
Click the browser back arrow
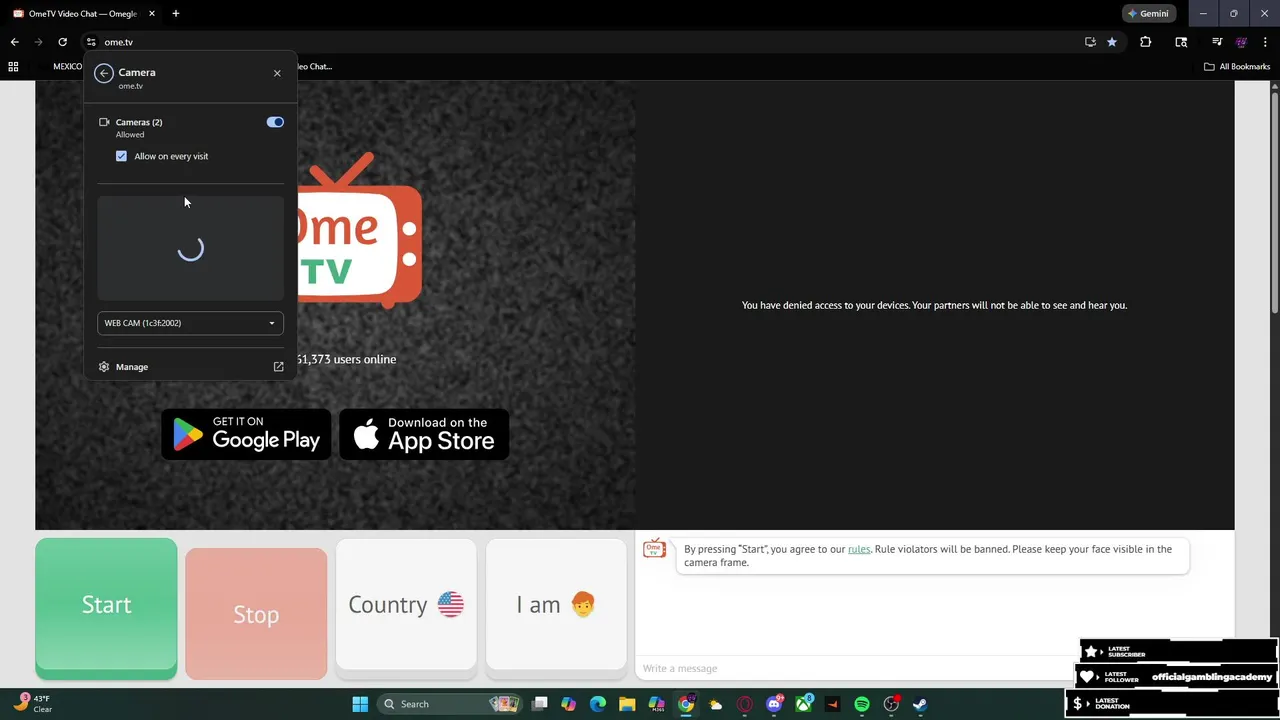(x=14, y=42)
